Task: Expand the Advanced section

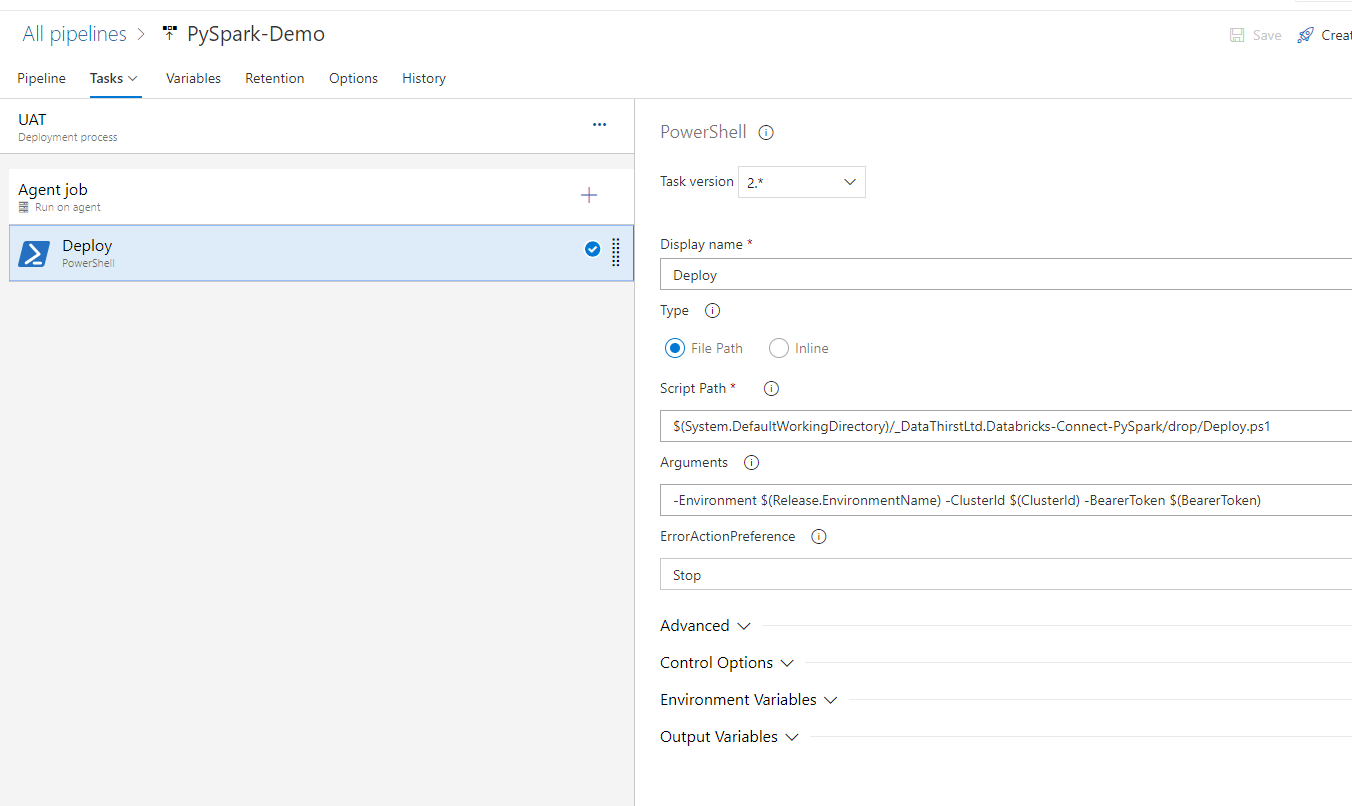Action: click(x=705, y=626)
